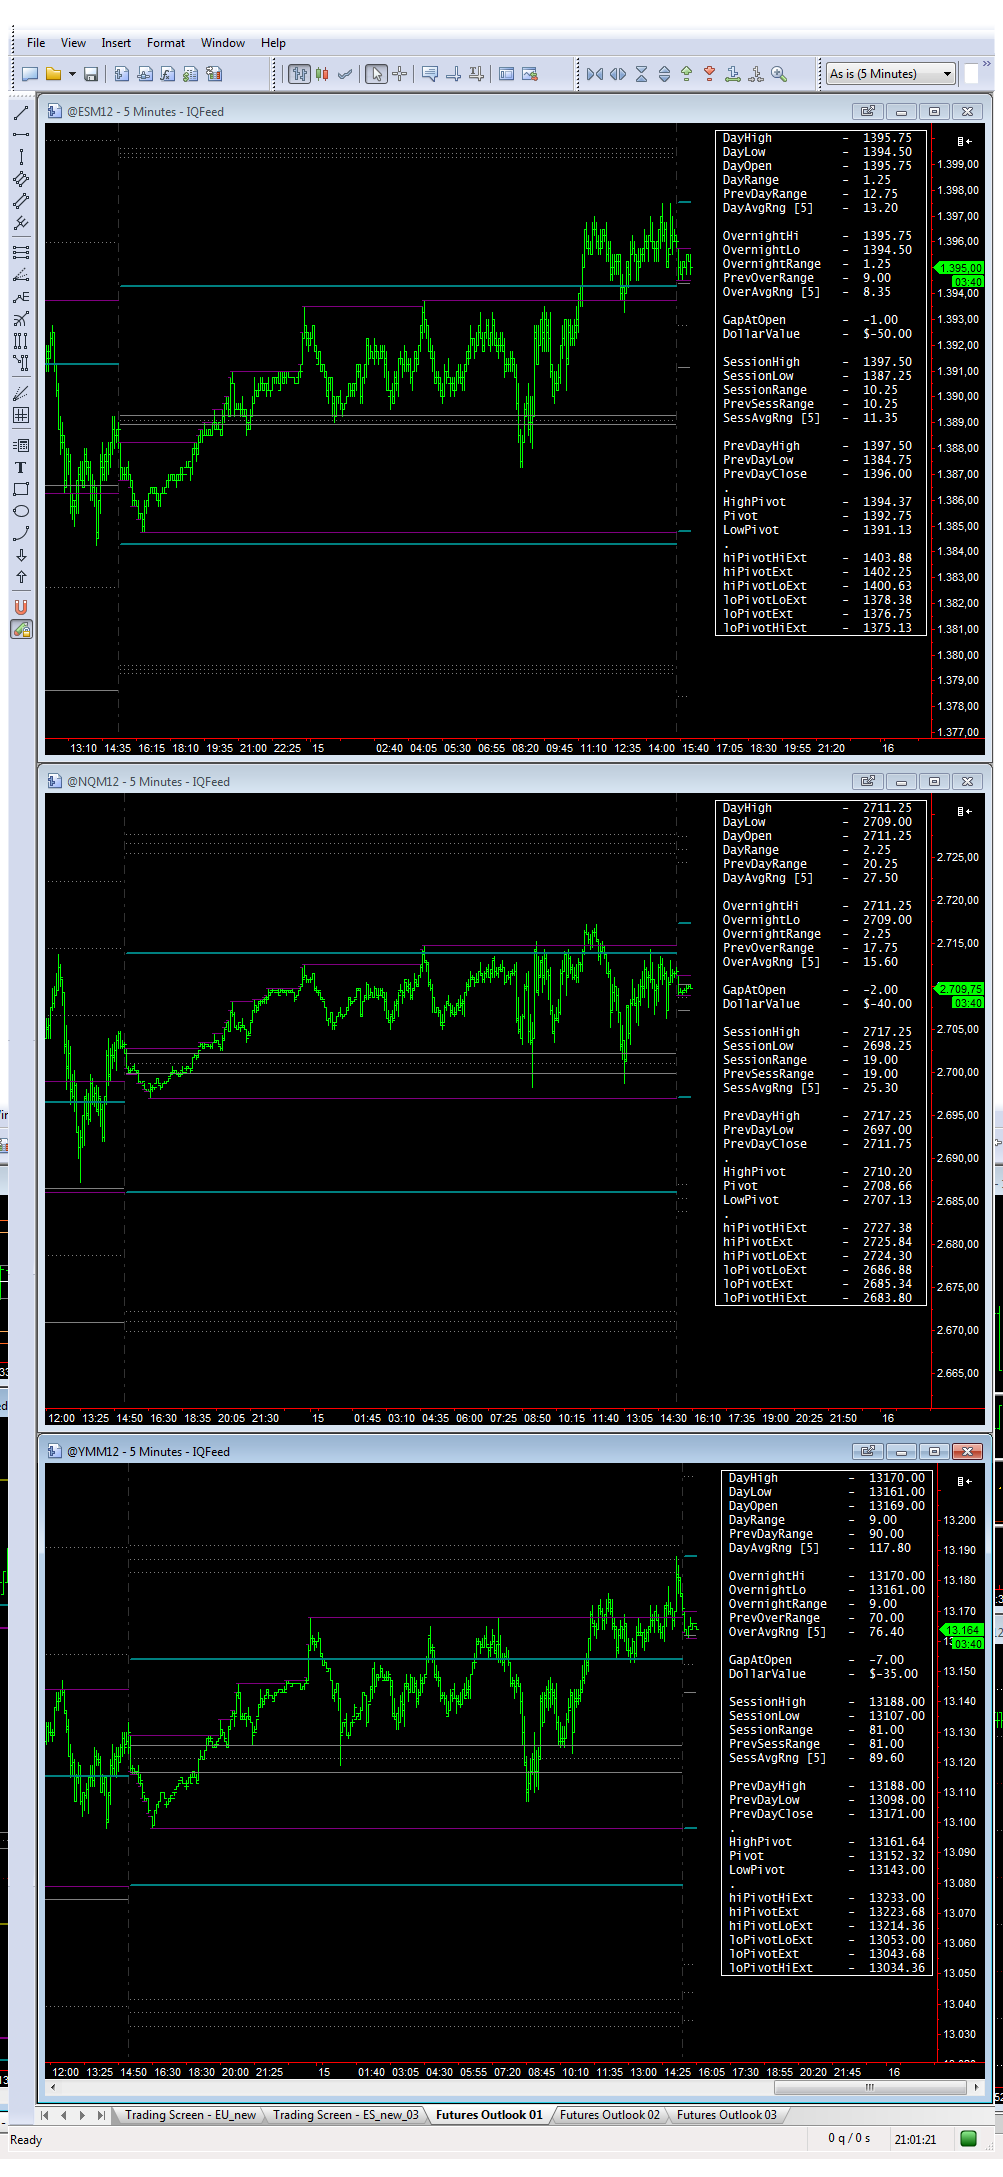This screenshot has height=2177, width=1003.
Task: Click the Compress price scale hourglass icon
Action: coord(641,74)
